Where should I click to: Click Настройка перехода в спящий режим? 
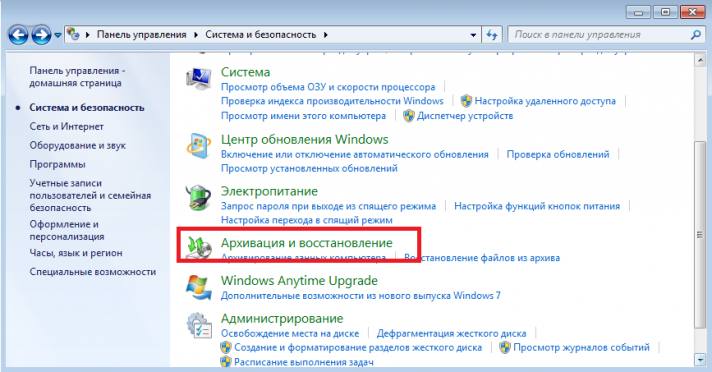tap(307, 220)
